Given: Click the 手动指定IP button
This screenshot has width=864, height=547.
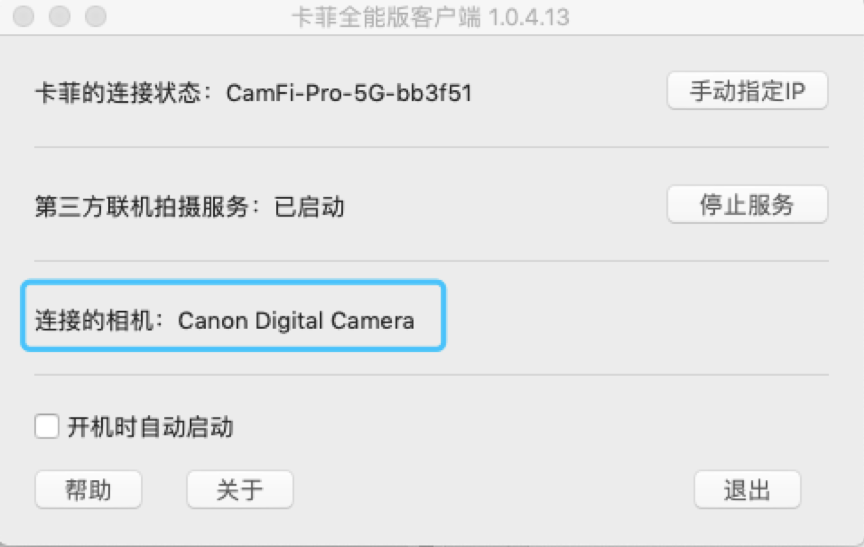Looking at the screenshot, I should [x=747, y=92].
